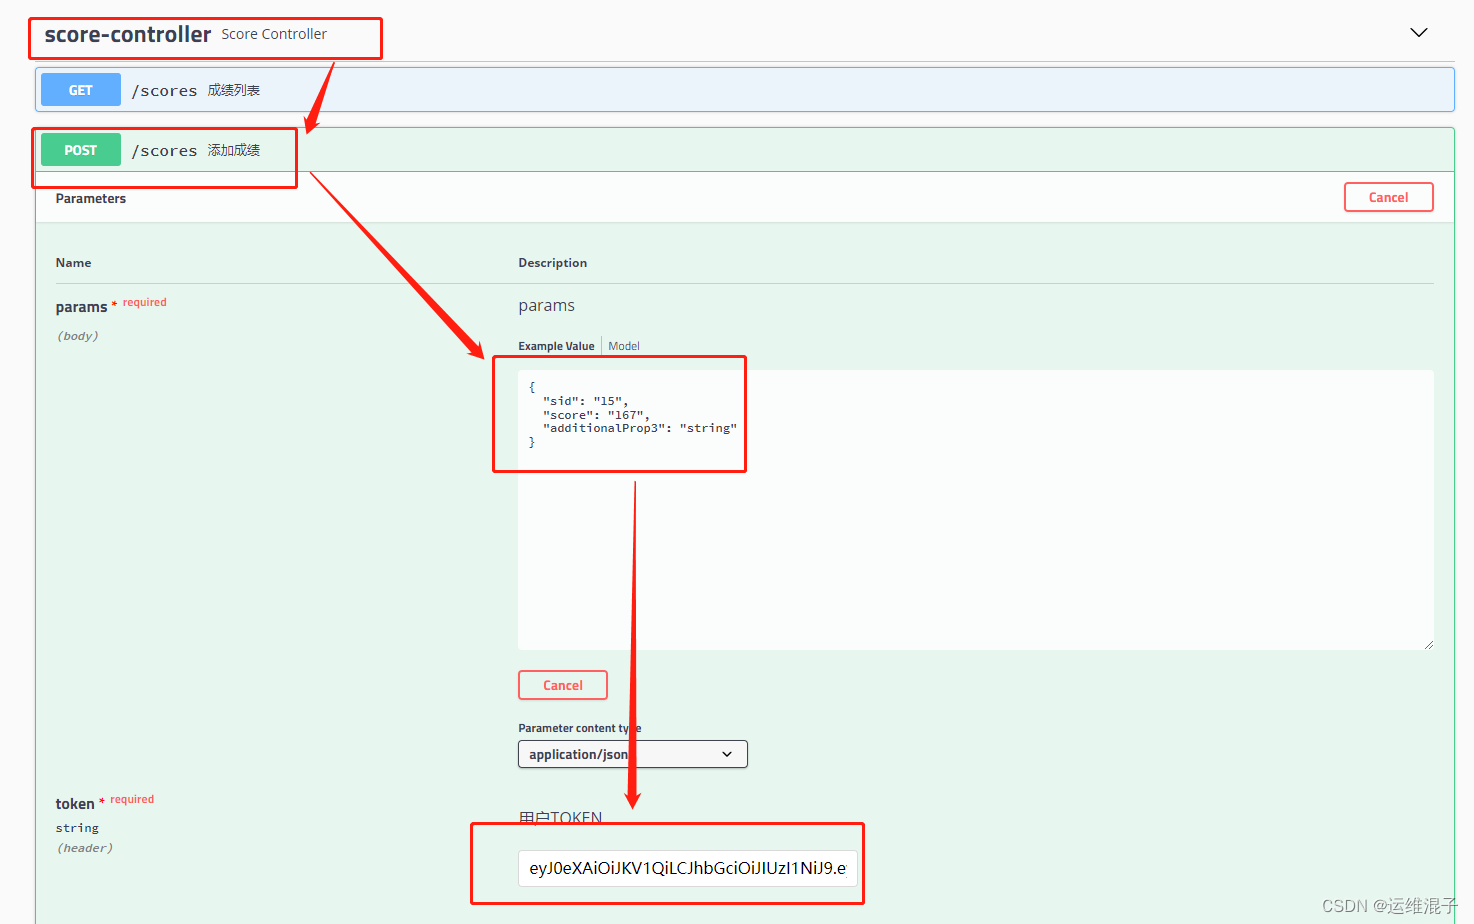The height and width of the screenshot is (924, 1474).
Task: Collapse the score-controller section chevron
Action: pyautogui.click(x=1418, y=33)
